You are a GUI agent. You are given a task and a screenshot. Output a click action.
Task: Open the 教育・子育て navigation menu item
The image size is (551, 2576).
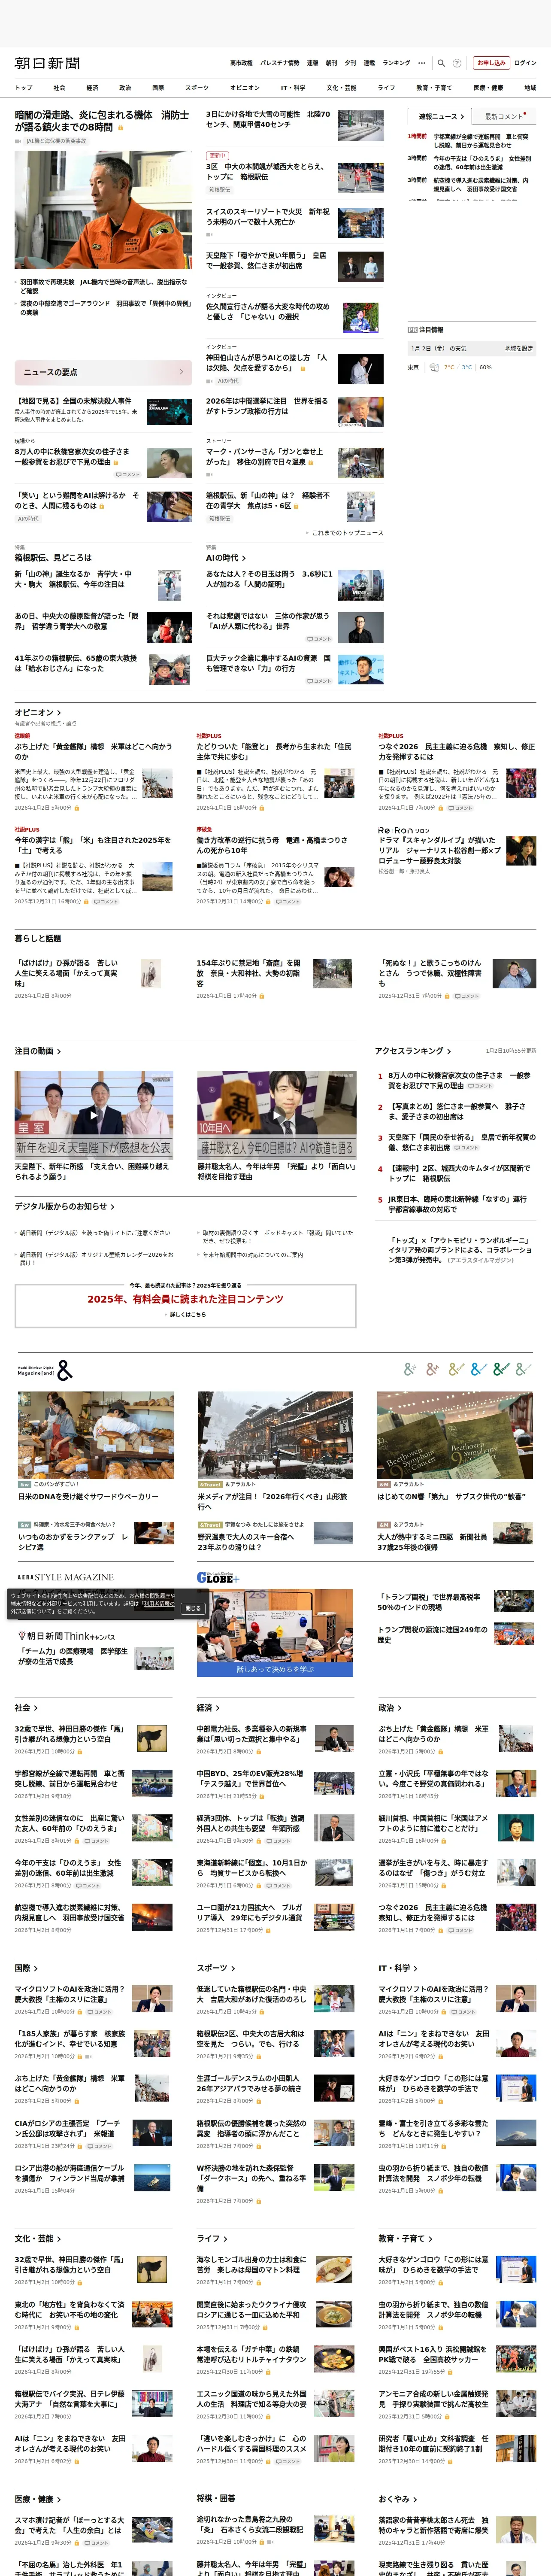tap(434, 88)
